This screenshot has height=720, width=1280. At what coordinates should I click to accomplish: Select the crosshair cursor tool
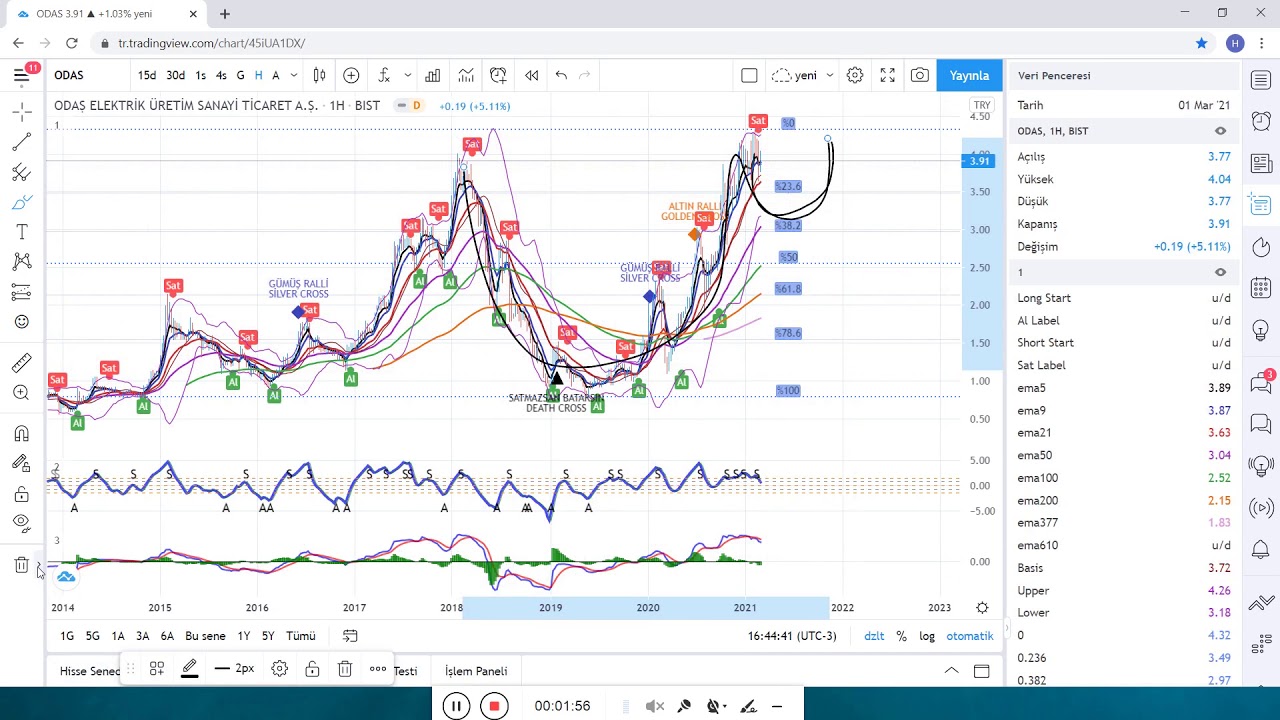[x=22, y=112]
